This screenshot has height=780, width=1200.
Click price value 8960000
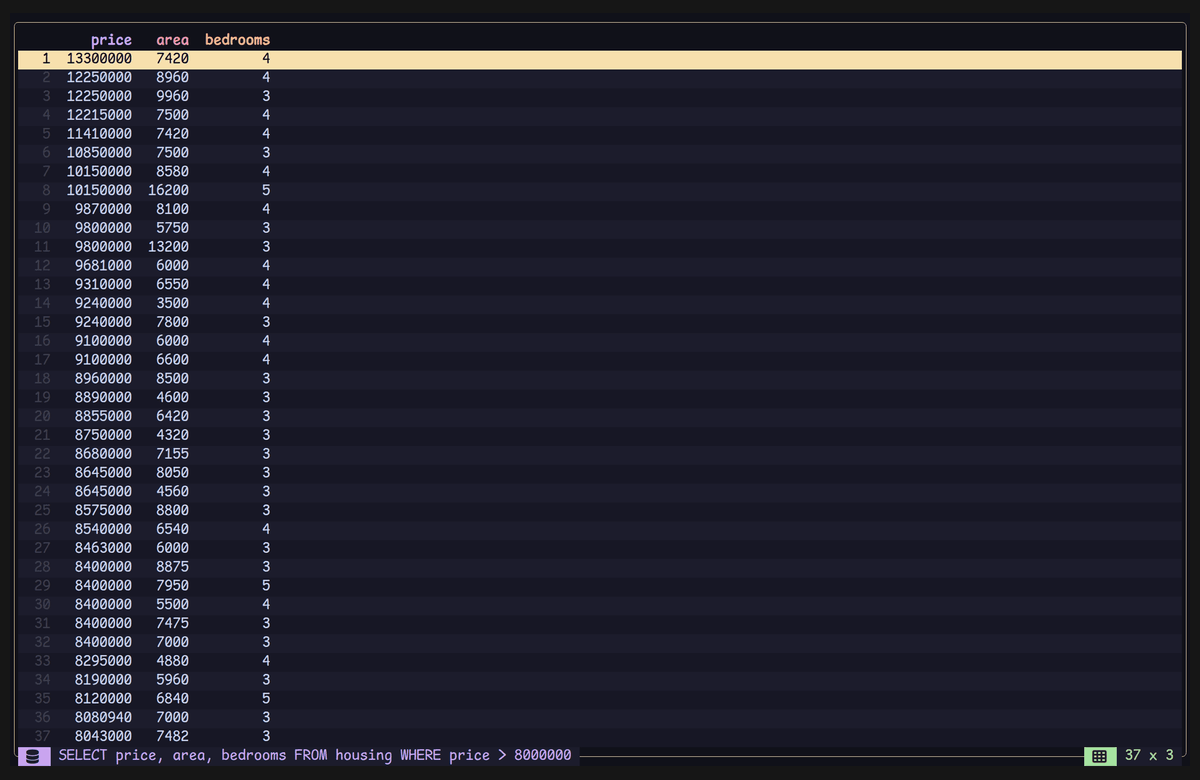point(103,379)
